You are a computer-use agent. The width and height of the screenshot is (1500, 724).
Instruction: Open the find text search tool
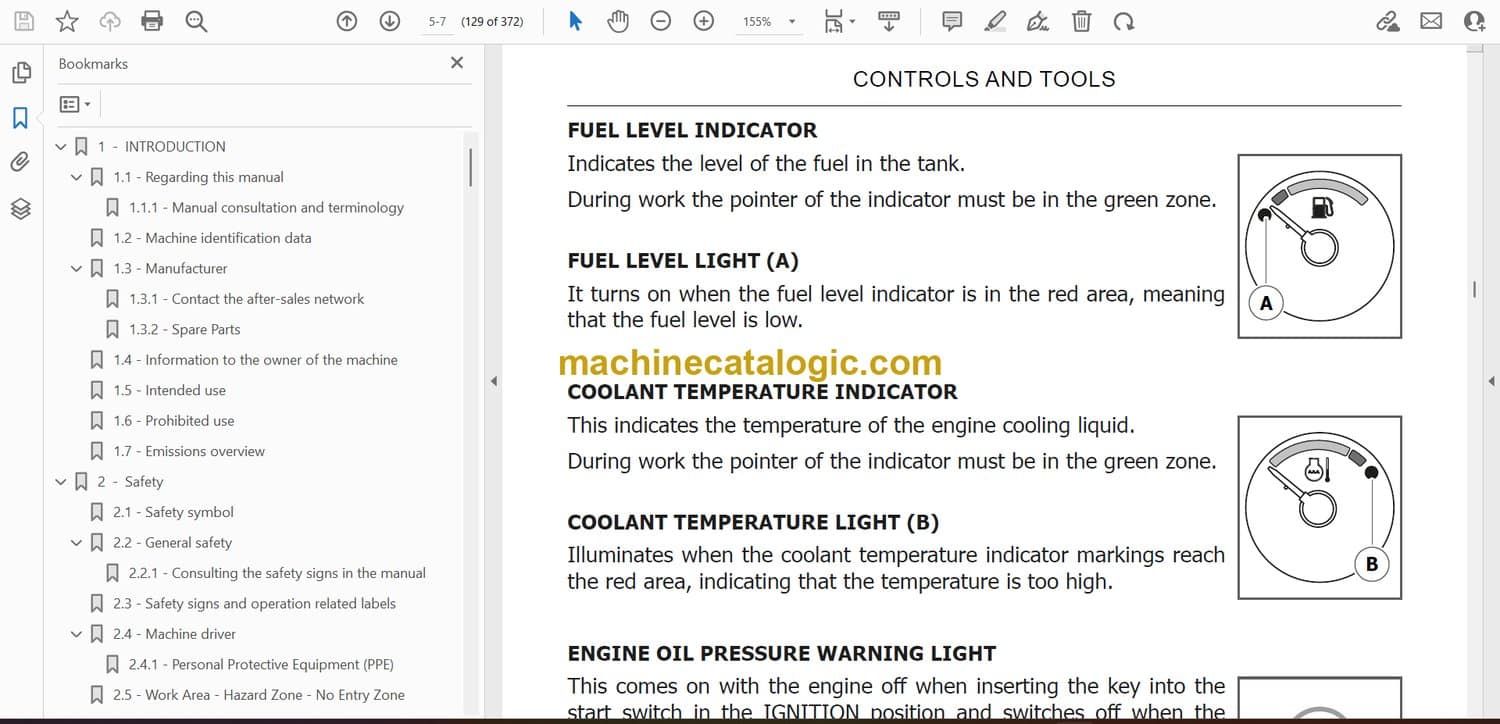tap(196, 21)
